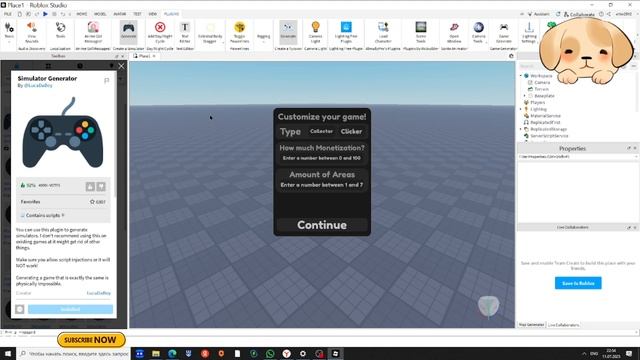
Task: Click the blue Play arrow in quick access bar
Action: click(x=45, y=14)
